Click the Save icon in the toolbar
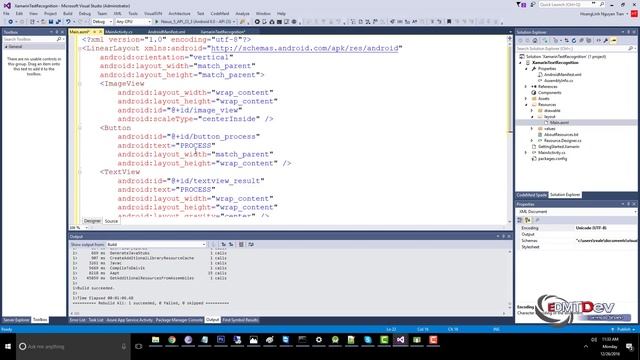The image size is (640, 360). coord(51,21)
